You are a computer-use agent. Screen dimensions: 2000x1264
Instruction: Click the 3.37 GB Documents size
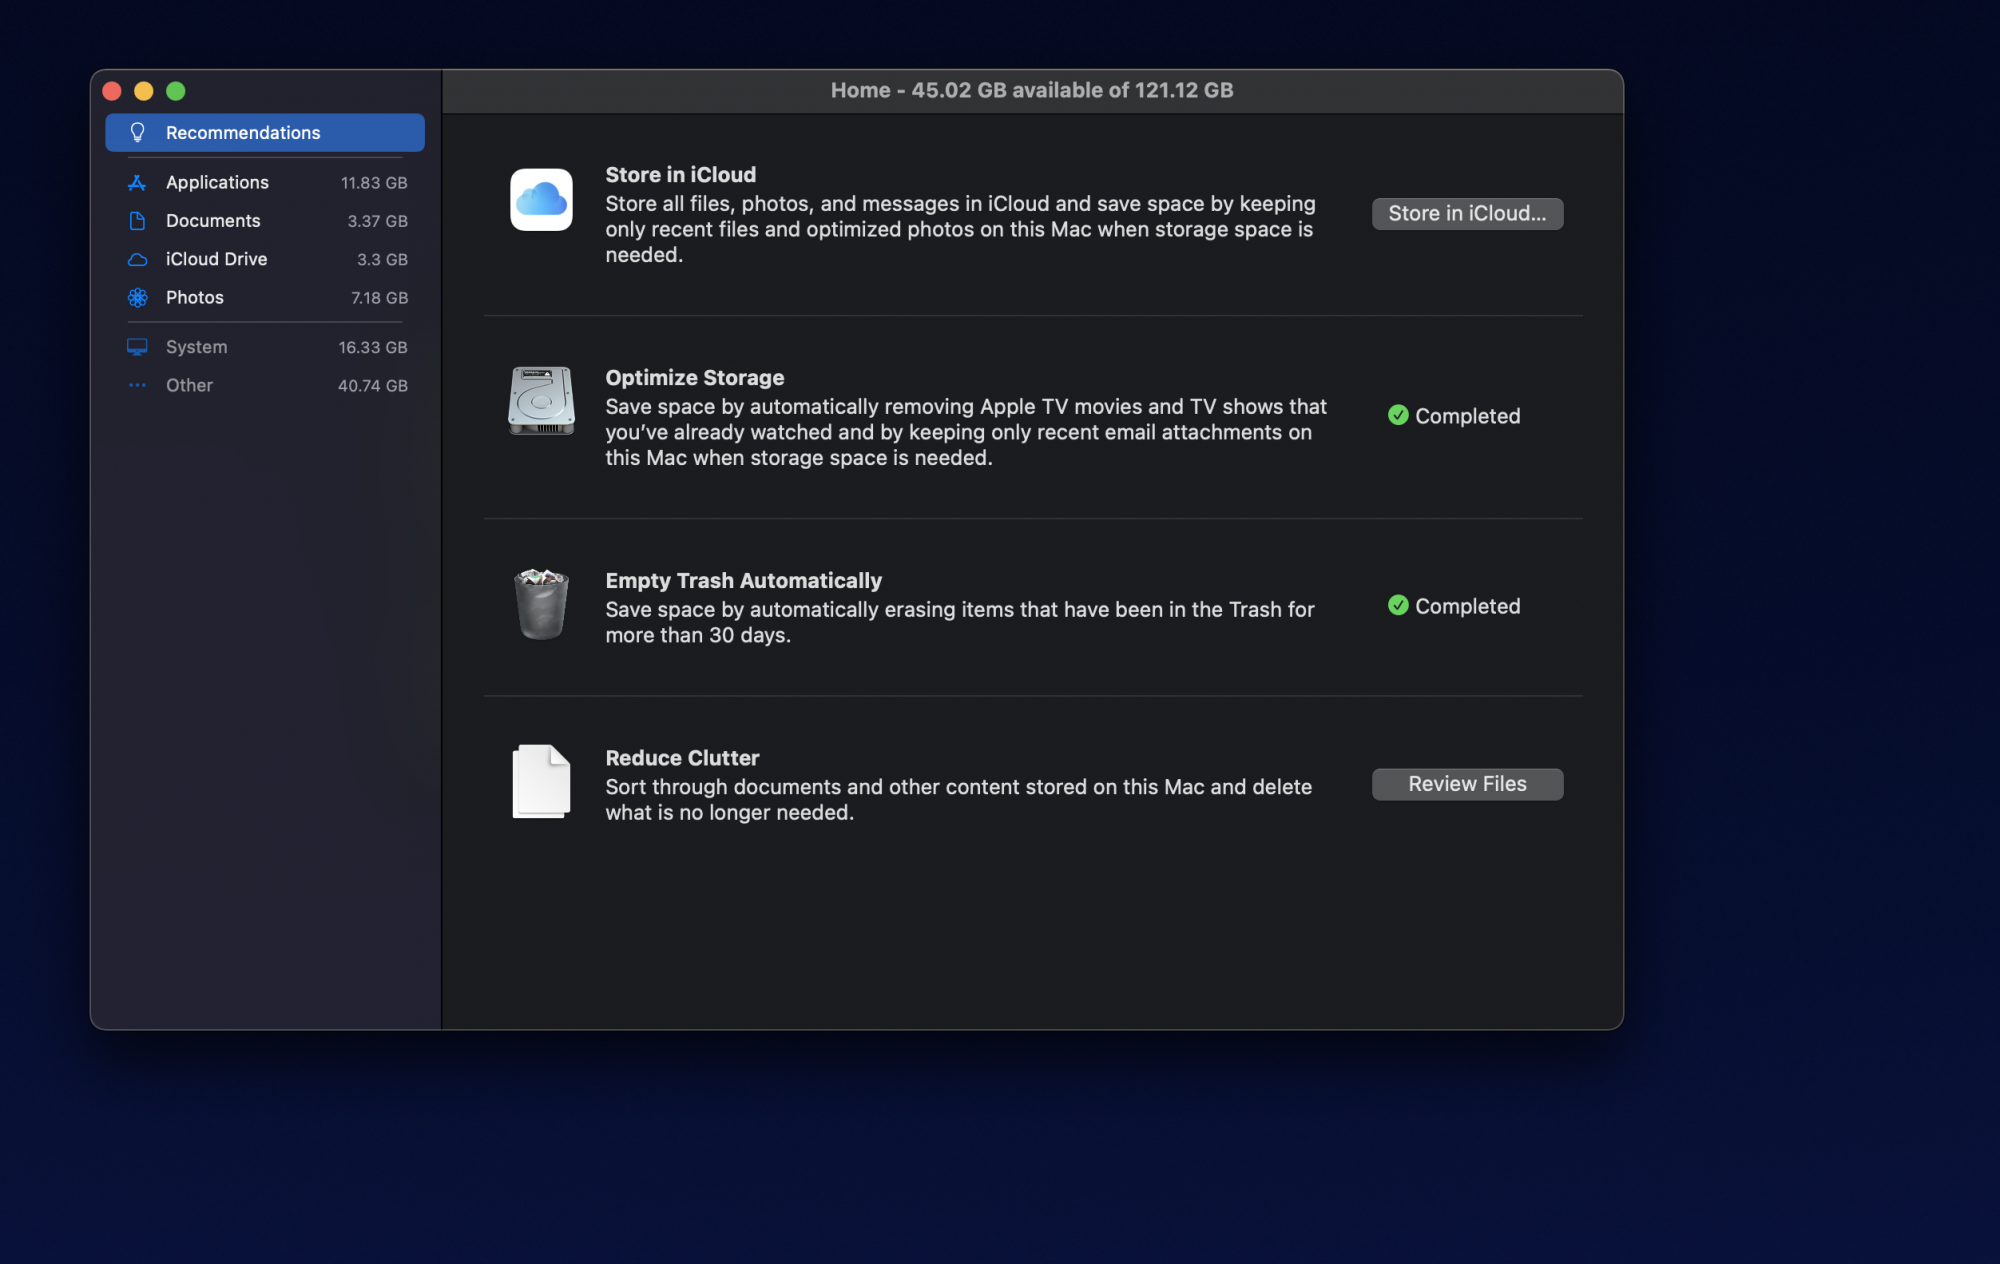pos(377,221)
